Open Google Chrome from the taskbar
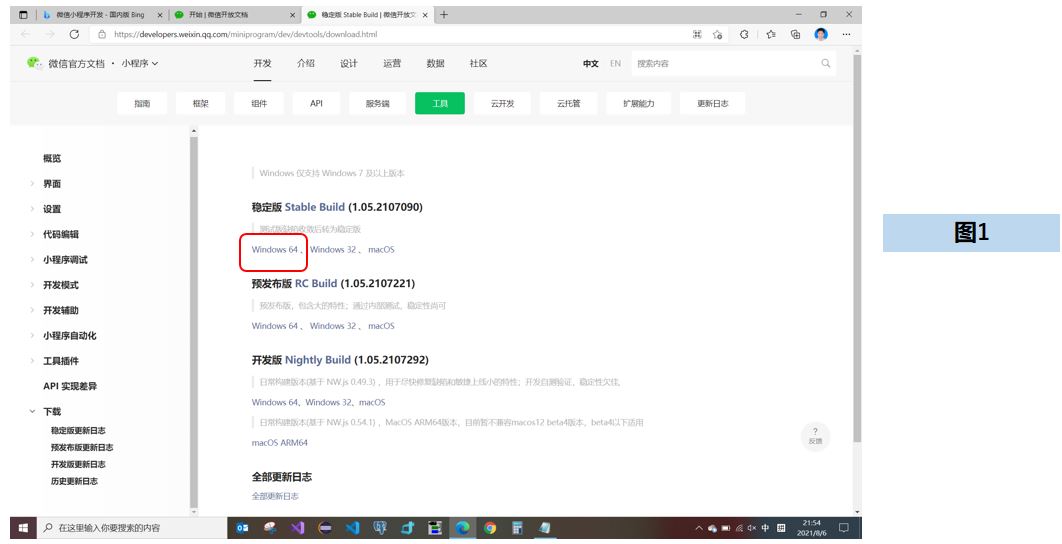 tap(490, 528)
